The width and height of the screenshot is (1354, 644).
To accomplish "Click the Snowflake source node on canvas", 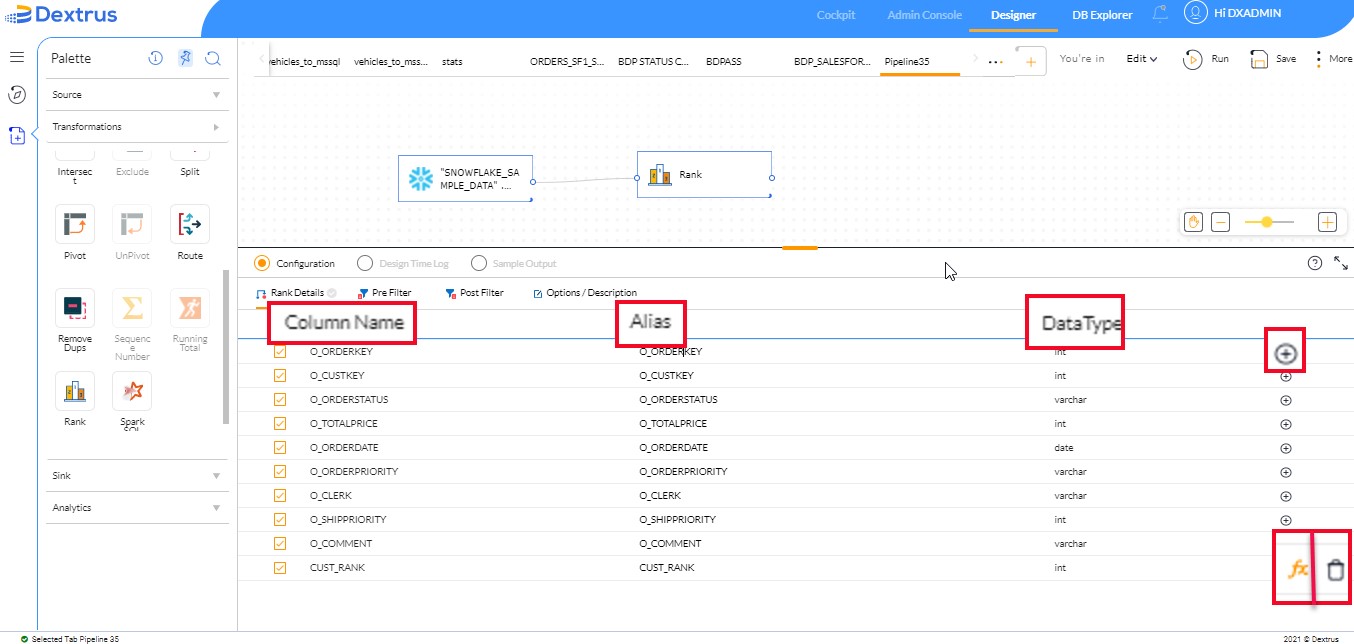I will 465,178.
